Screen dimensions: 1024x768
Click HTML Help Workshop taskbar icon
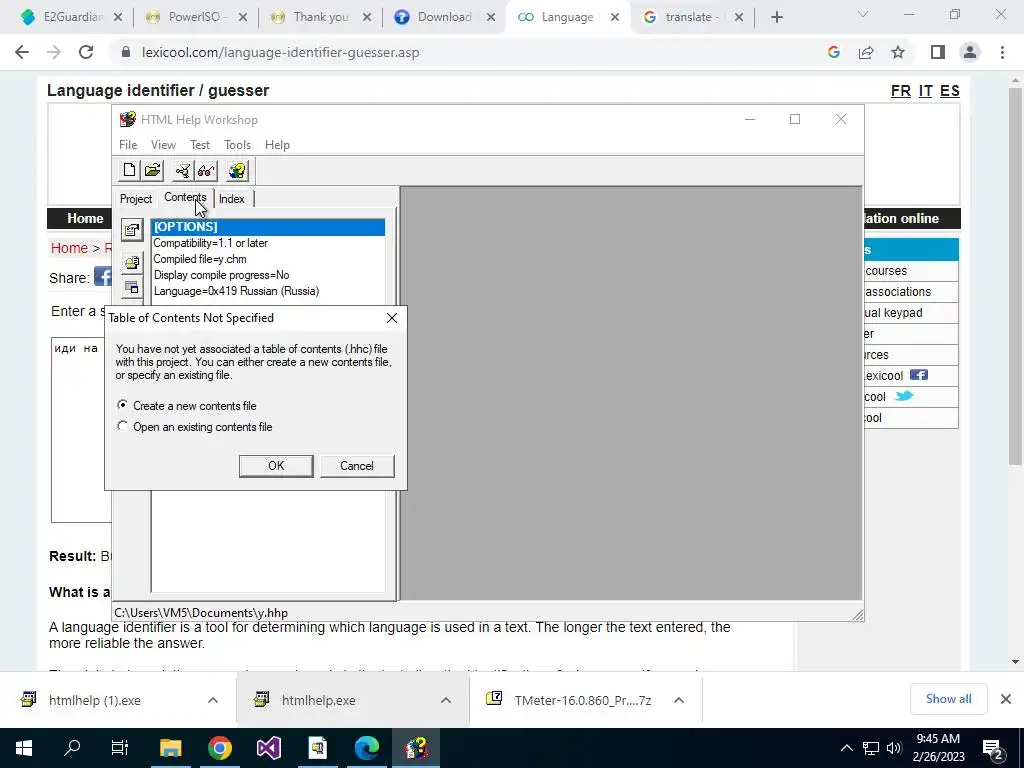tap(416, 748)
